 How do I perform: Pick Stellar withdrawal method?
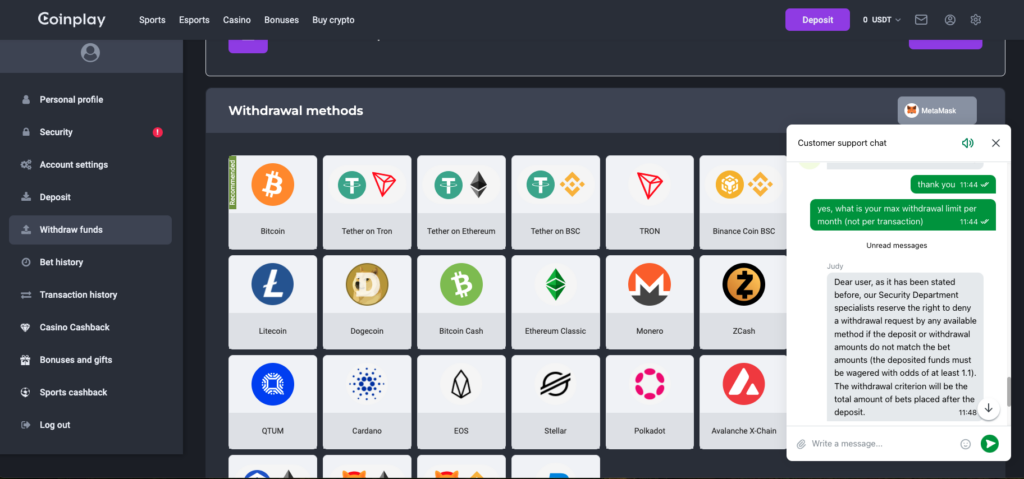555,402
